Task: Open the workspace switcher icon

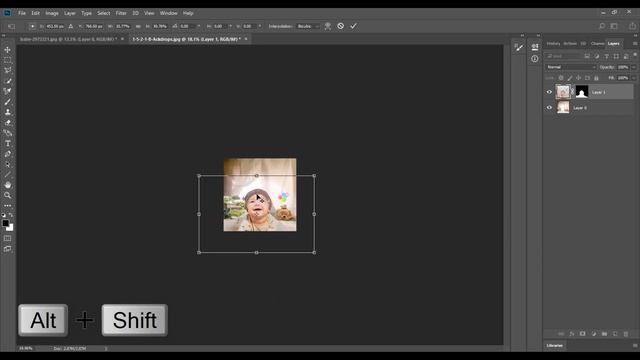Action: click(x=614, y=26)
